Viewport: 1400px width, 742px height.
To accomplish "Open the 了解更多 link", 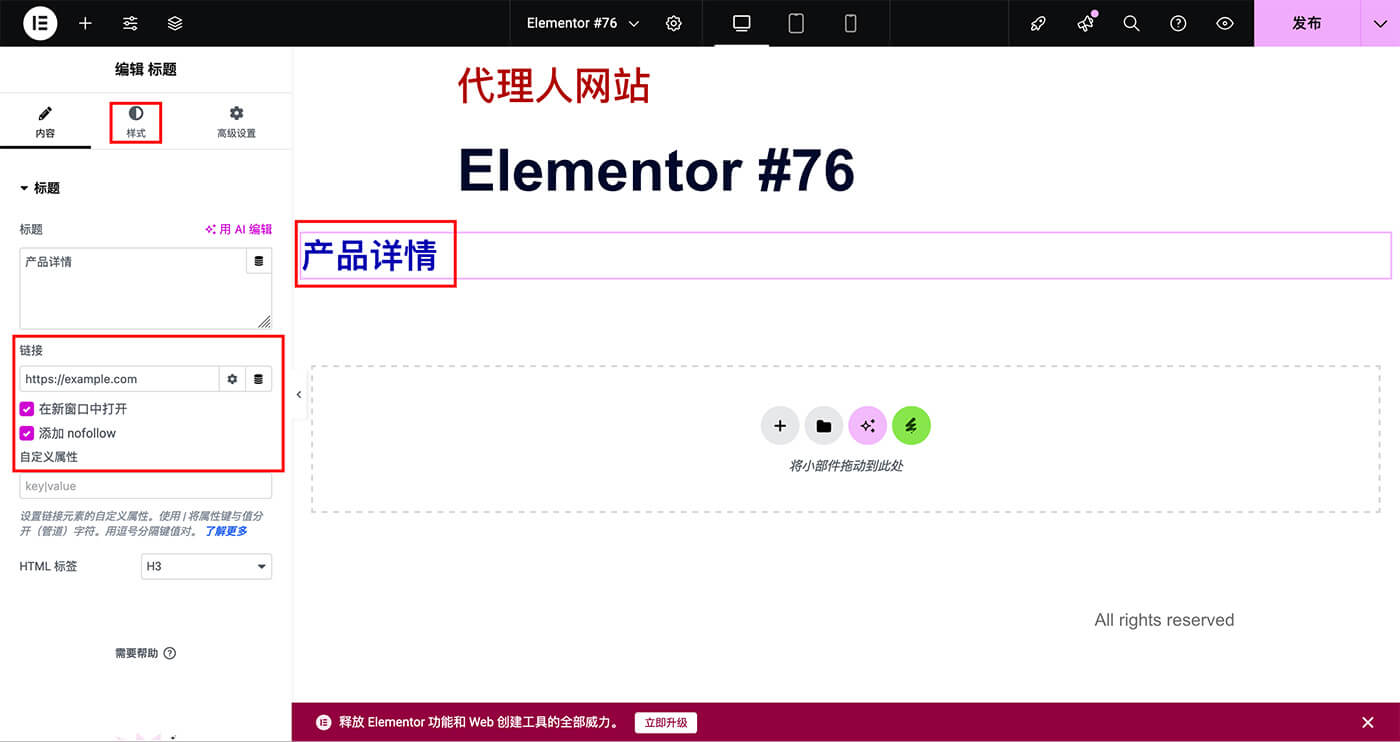I will [x=226, y=531].
